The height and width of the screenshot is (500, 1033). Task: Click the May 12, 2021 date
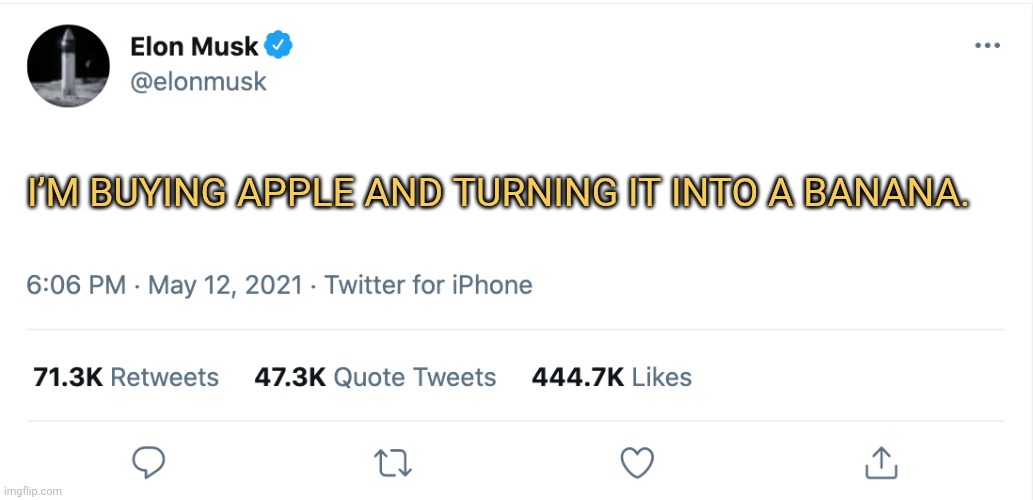(225, 285)
